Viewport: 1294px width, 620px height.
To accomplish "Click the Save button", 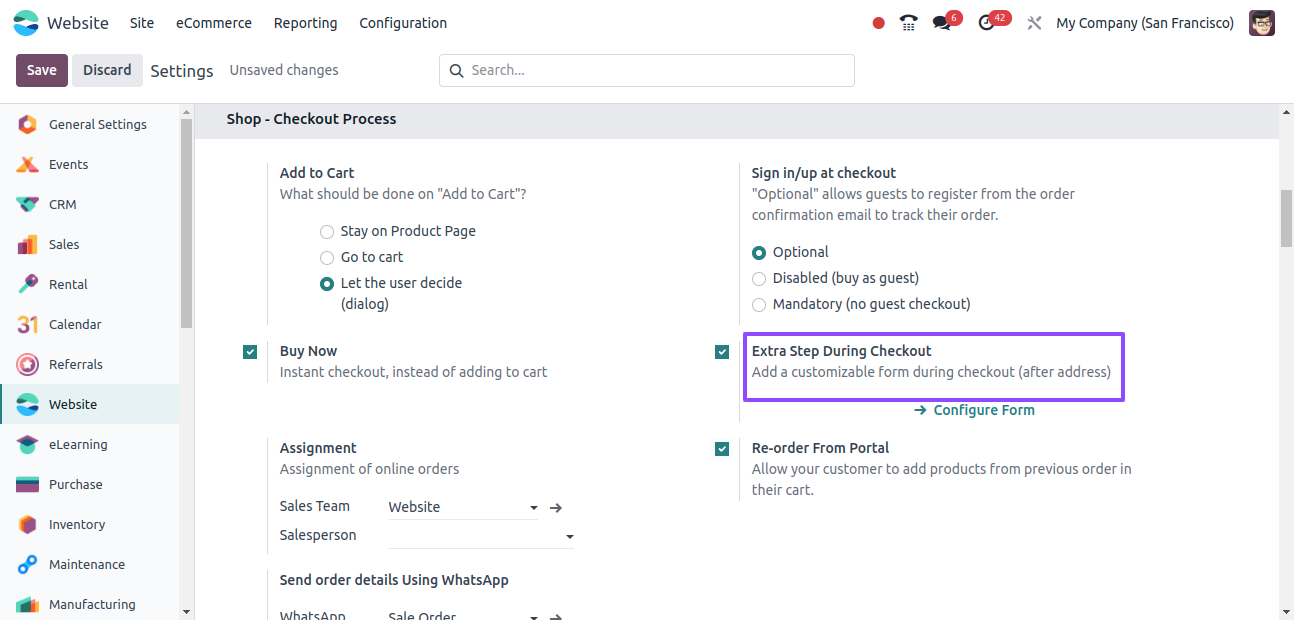I will [42, 70].
